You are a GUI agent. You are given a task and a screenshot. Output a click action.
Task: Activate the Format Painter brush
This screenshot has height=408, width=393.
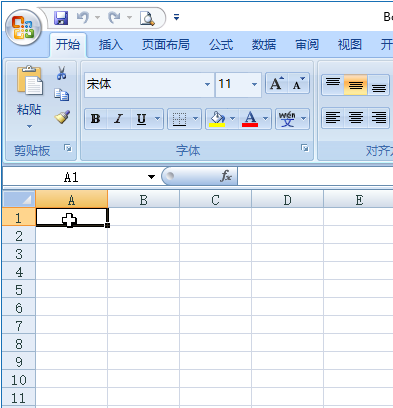click(62, 117)
